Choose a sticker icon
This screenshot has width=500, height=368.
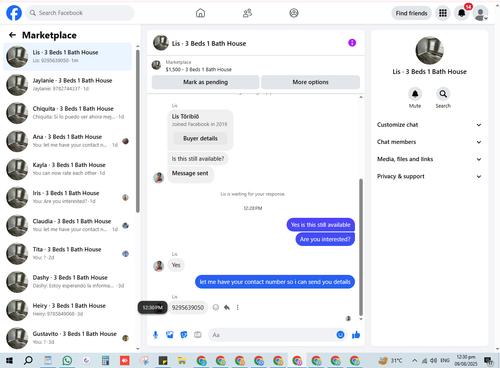click(184, 335)
